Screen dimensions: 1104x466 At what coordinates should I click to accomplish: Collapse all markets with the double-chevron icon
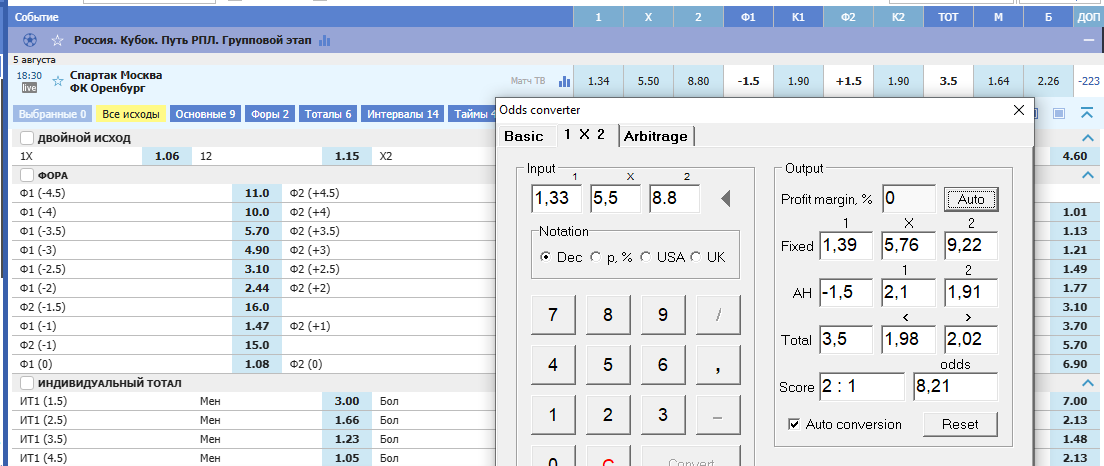1086,113
